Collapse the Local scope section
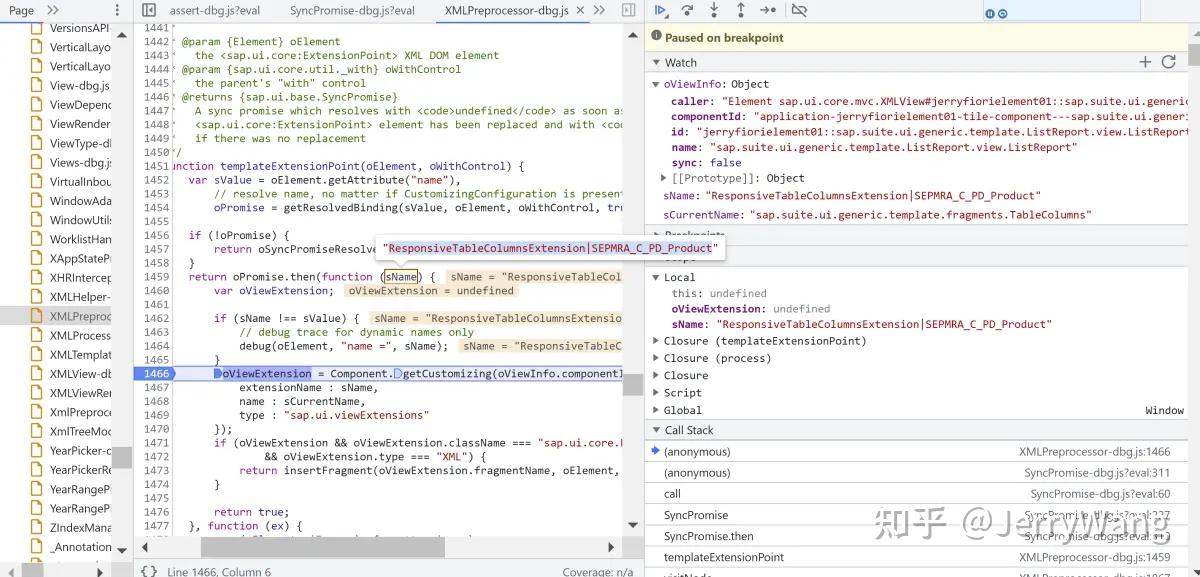The image size is (1200, 577). [656, 277]
